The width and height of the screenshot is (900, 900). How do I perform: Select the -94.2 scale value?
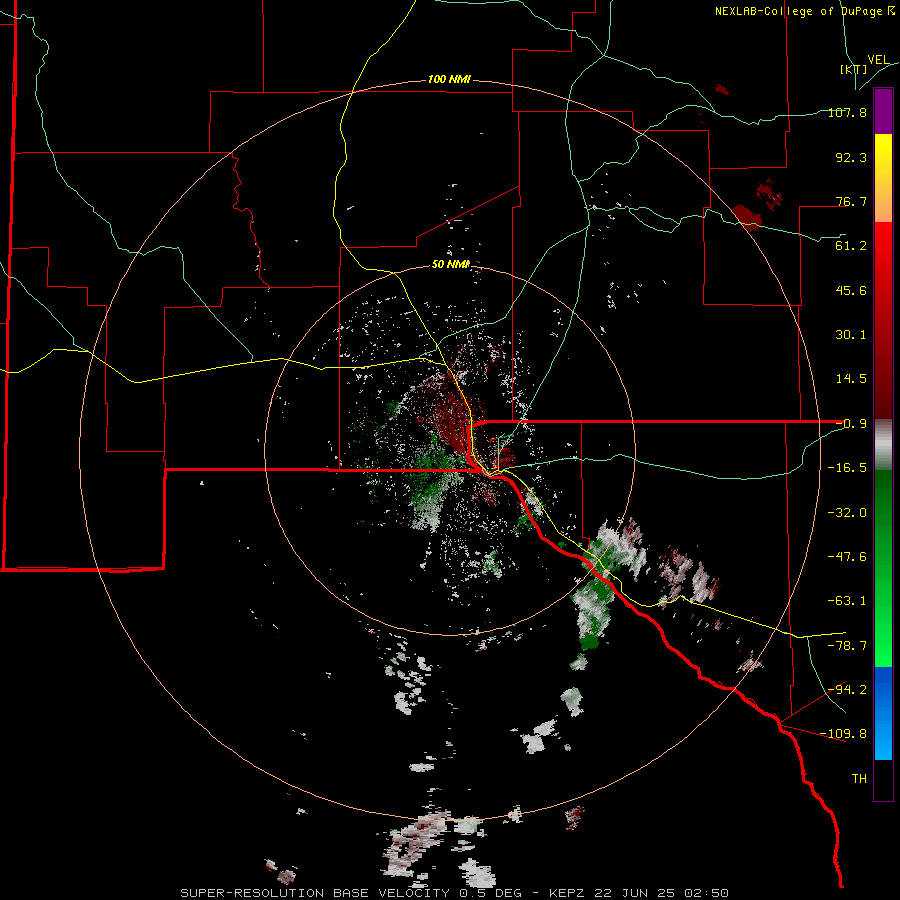[x=847, y=689]
